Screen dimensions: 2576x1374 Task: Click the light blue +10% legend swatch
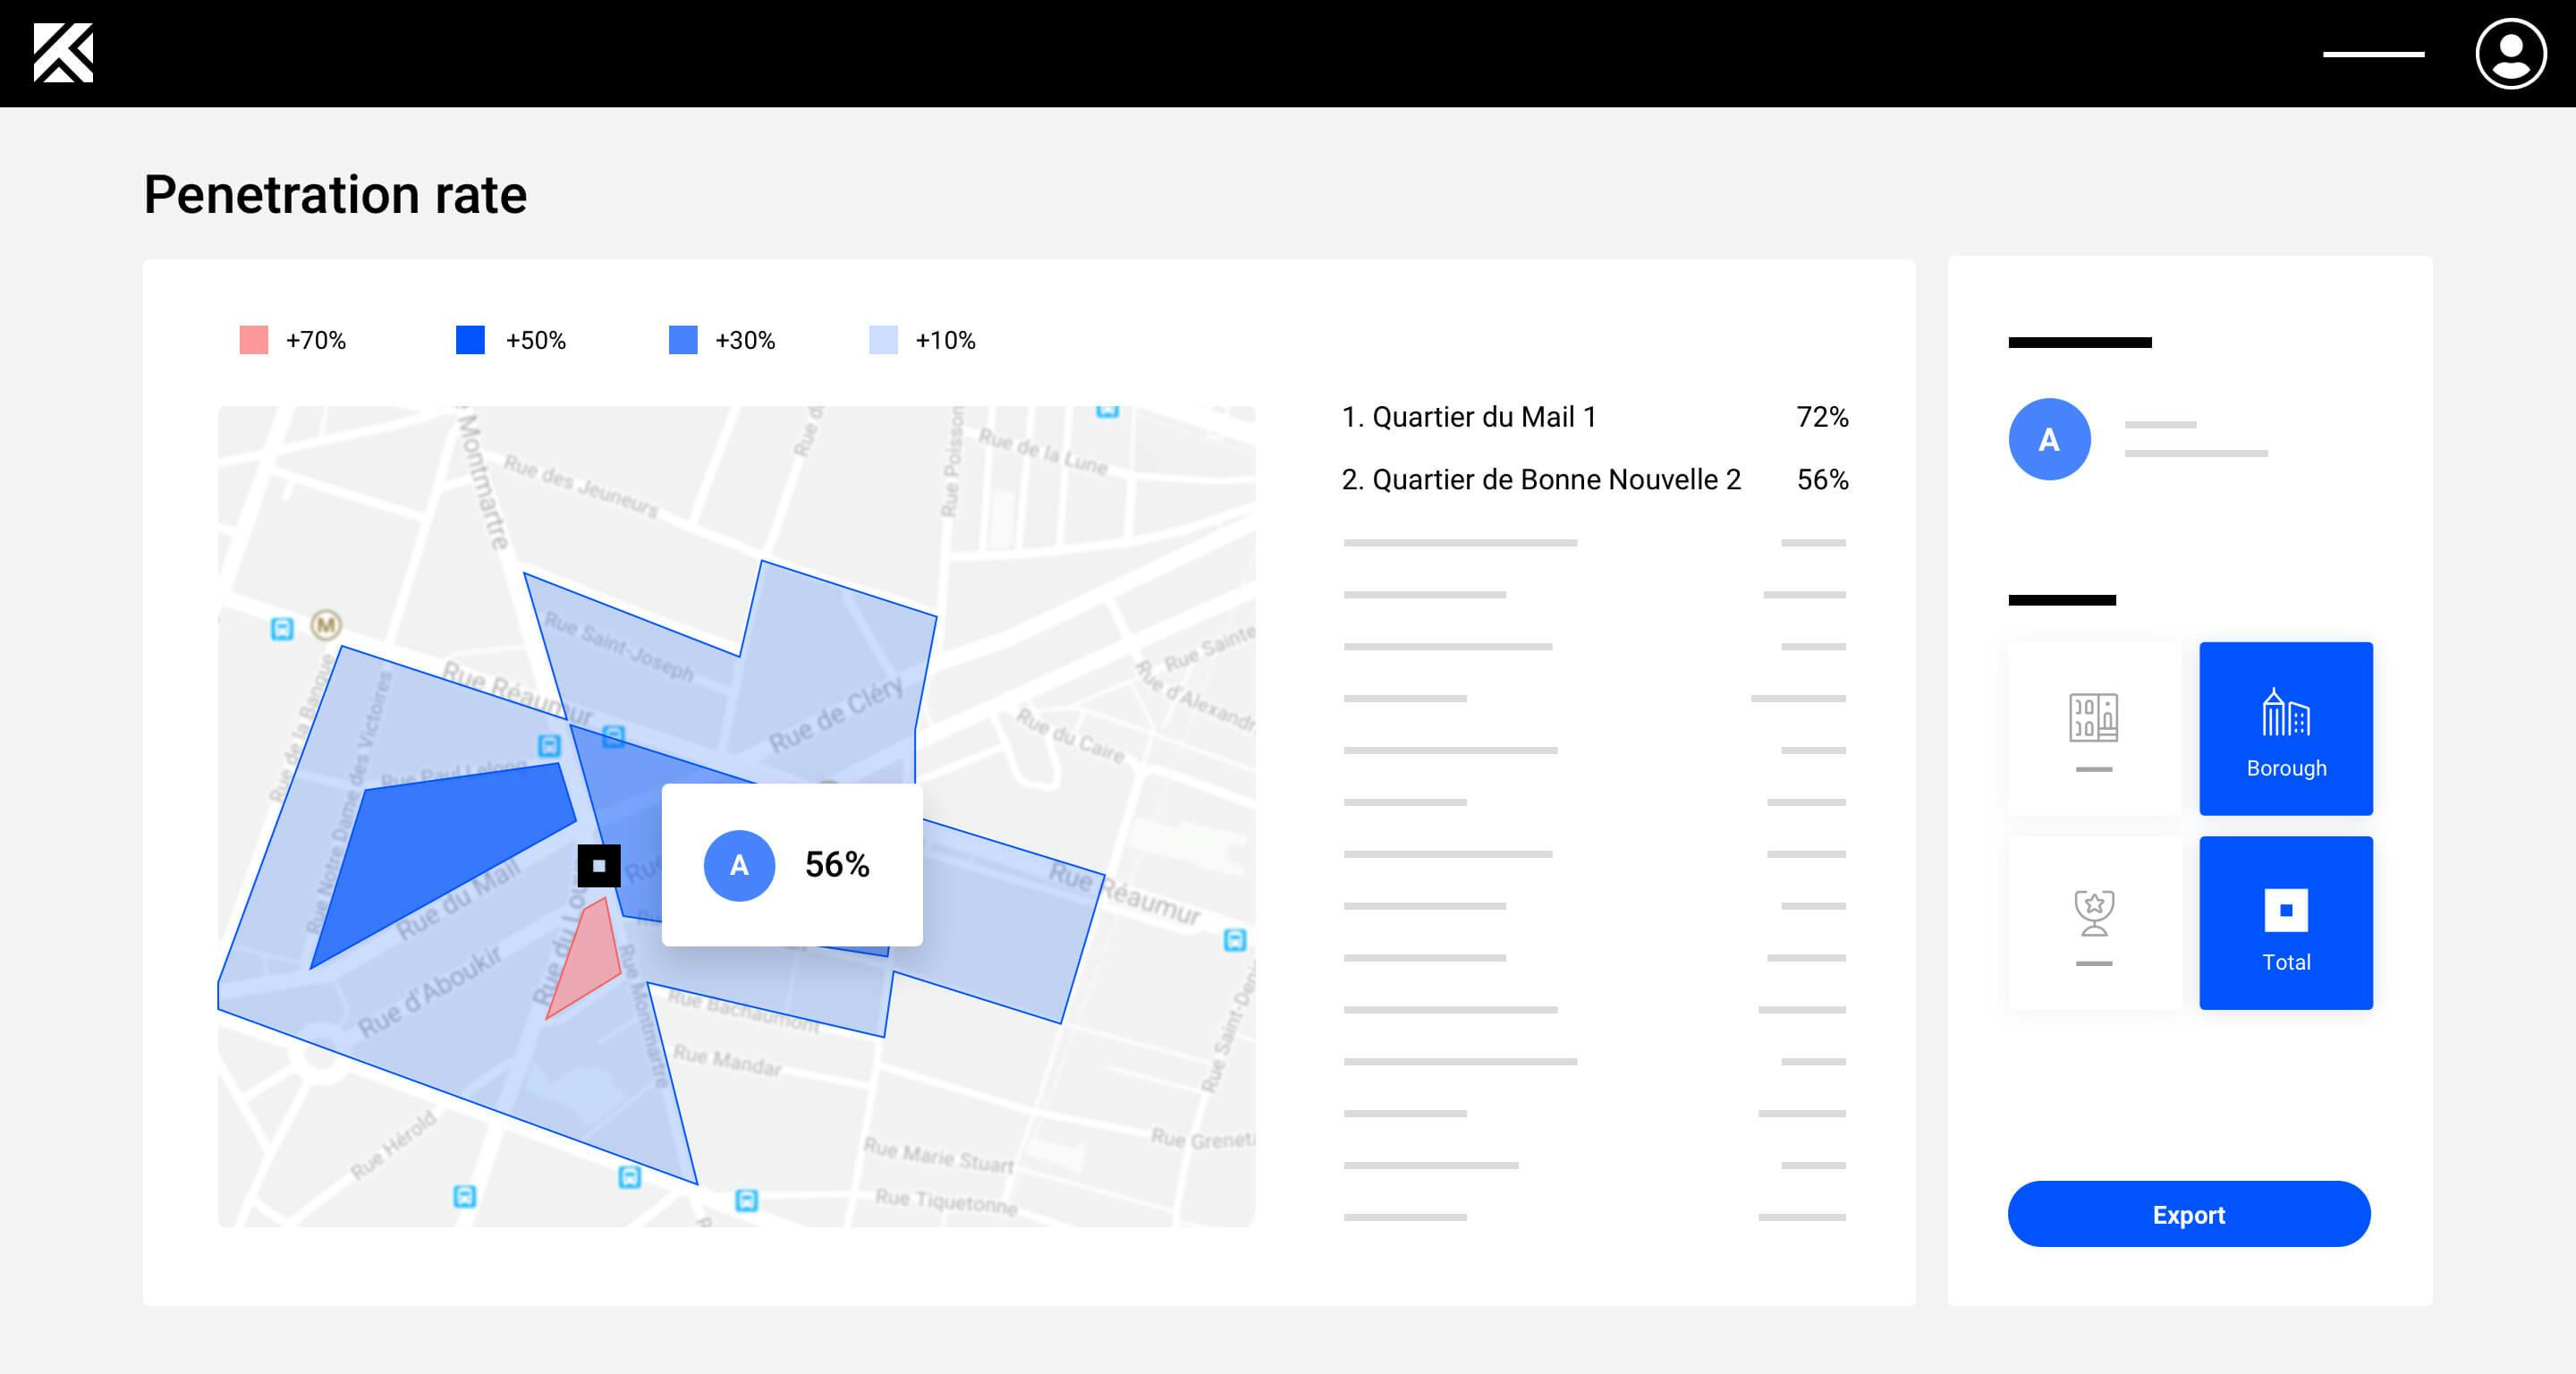(x=883, y=340)
